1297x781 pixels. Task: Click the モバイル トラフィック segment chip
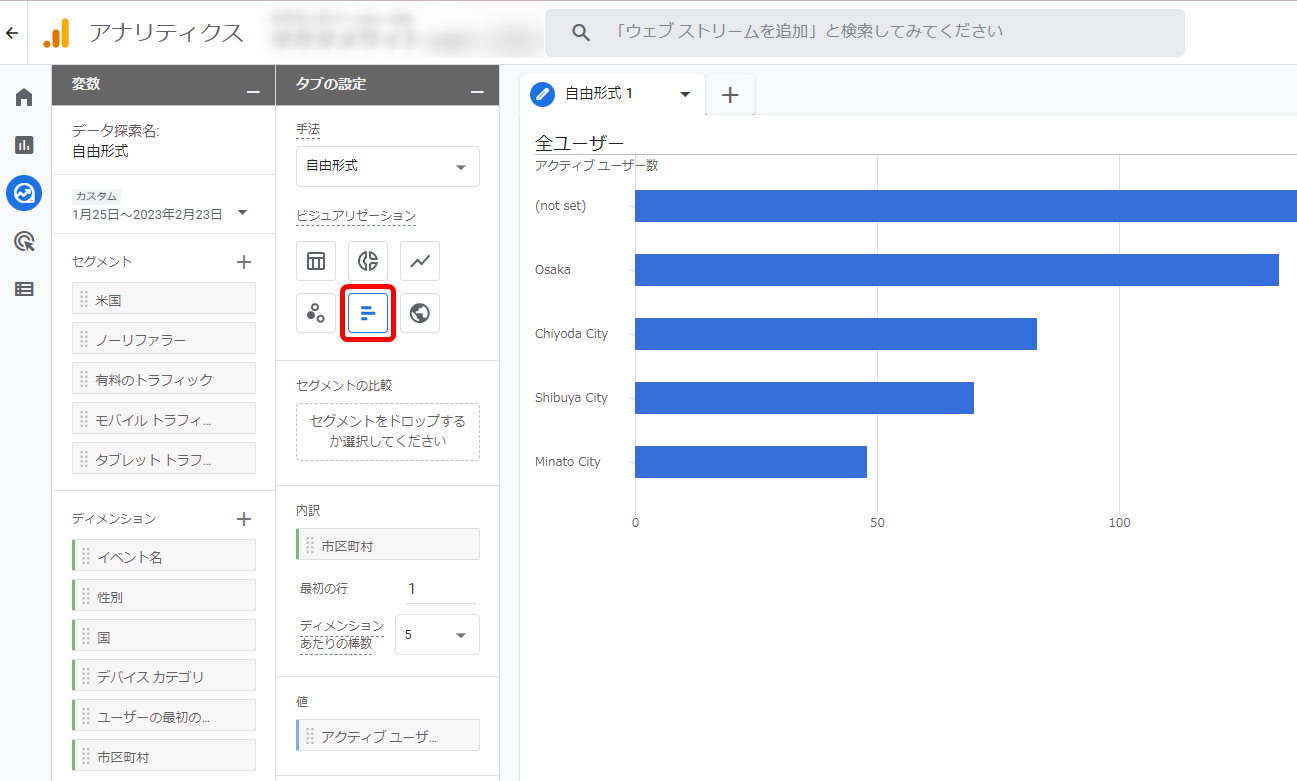(x=164, y=419)
